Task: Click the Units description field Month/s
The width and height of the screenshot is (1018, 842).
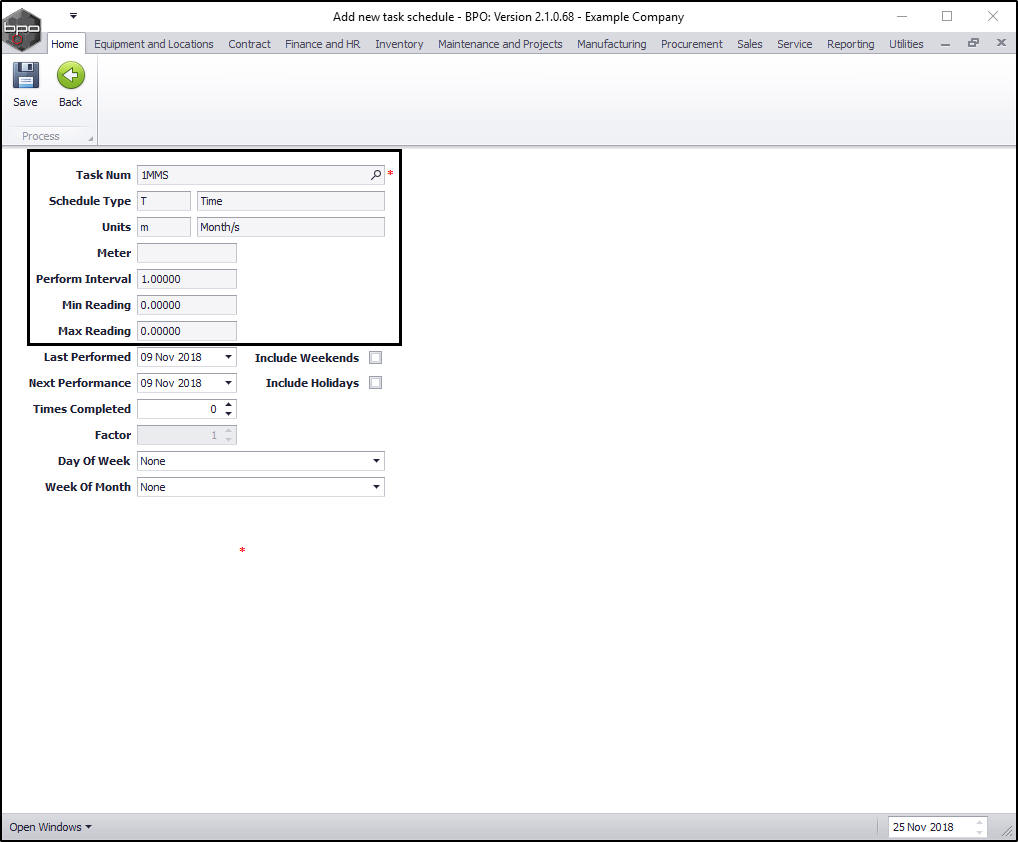Action: click(291, 227)
